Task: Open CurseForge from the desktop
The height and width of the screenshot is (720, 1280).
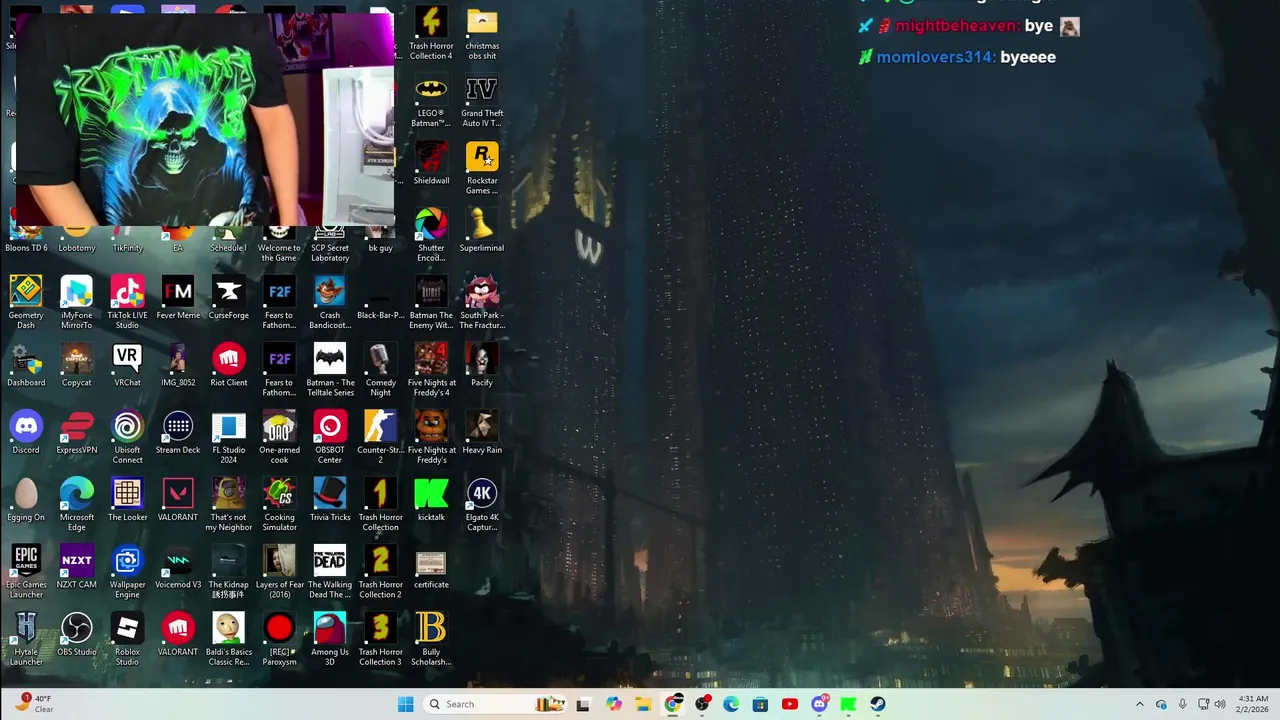Action: [228, 298]
